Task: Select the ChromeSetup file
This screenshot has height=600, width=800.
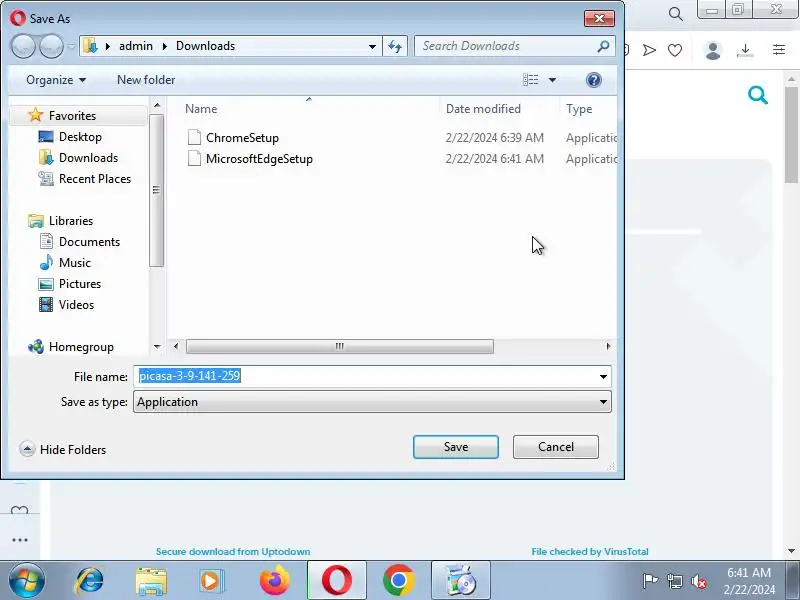Action: 242,138
